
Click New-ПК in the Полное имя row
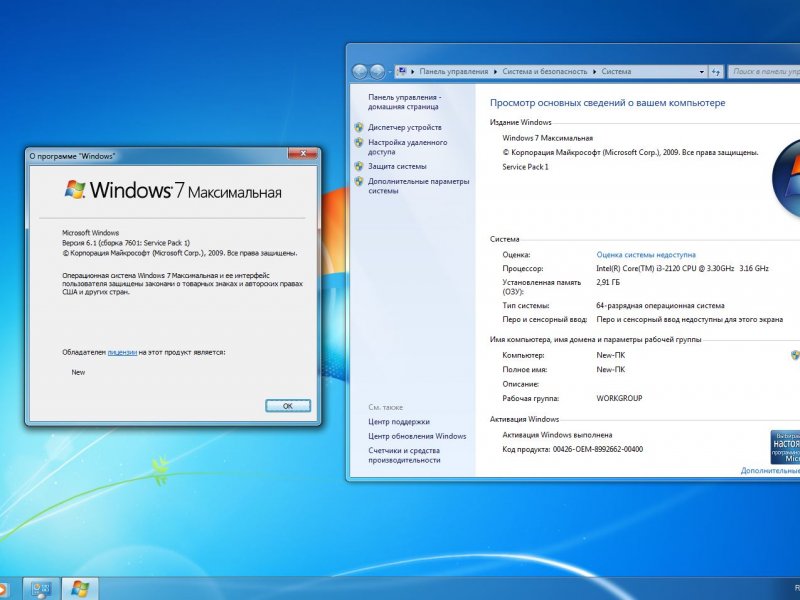click(x=610, y=369)
